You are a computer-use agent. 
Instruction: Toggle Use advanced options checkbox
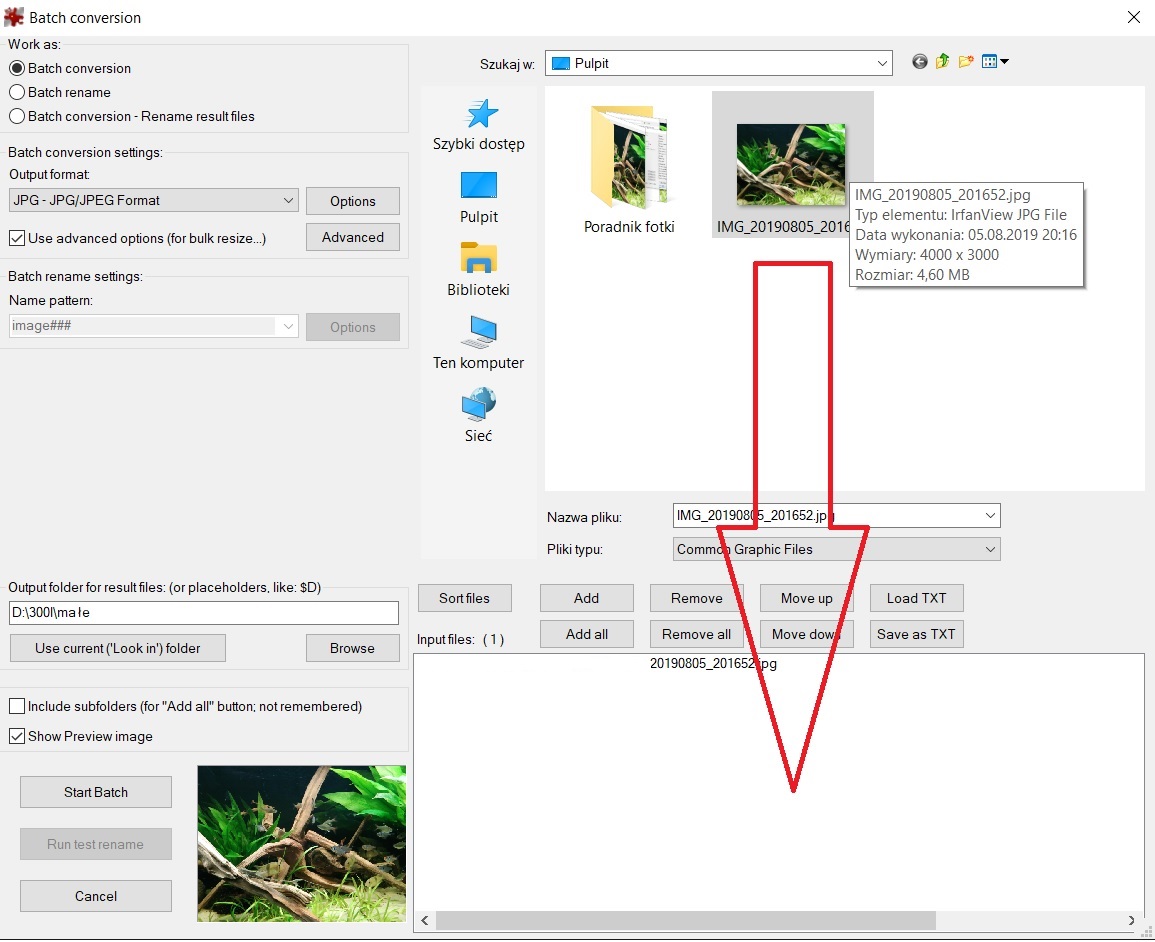[x=17, y=238]
